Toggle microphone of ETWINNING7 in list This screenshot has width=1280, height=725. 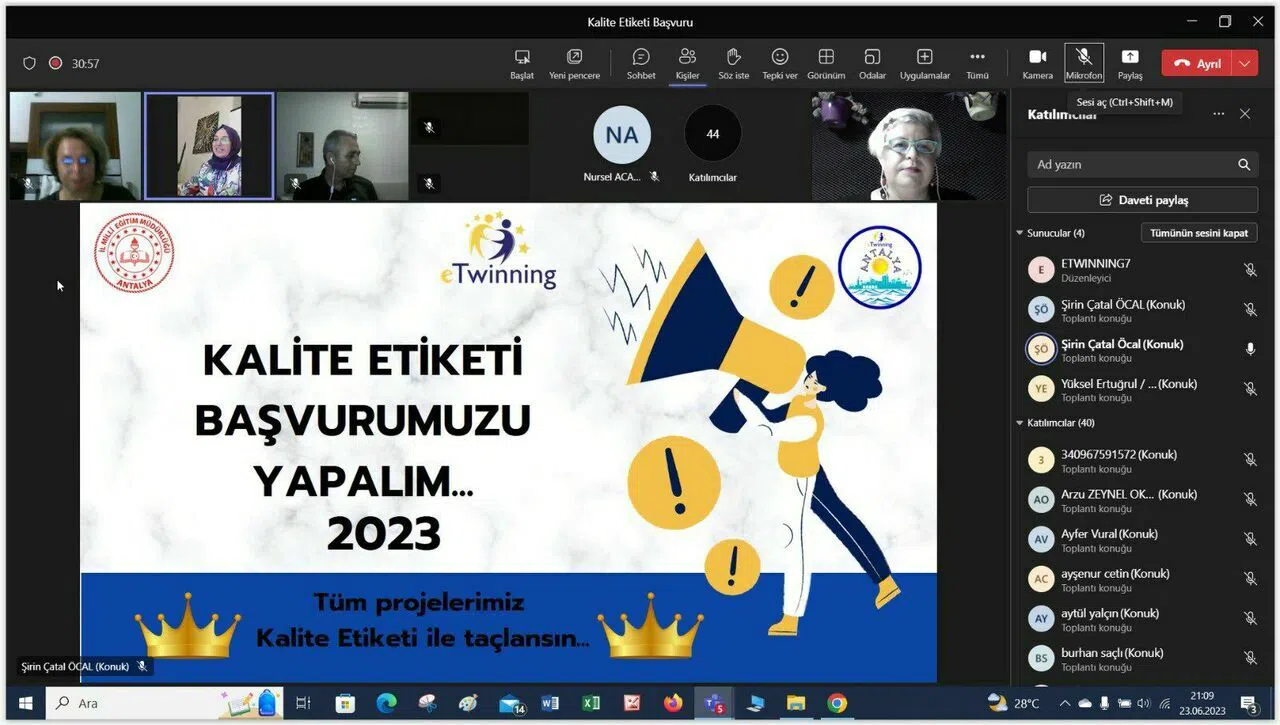1250,270
